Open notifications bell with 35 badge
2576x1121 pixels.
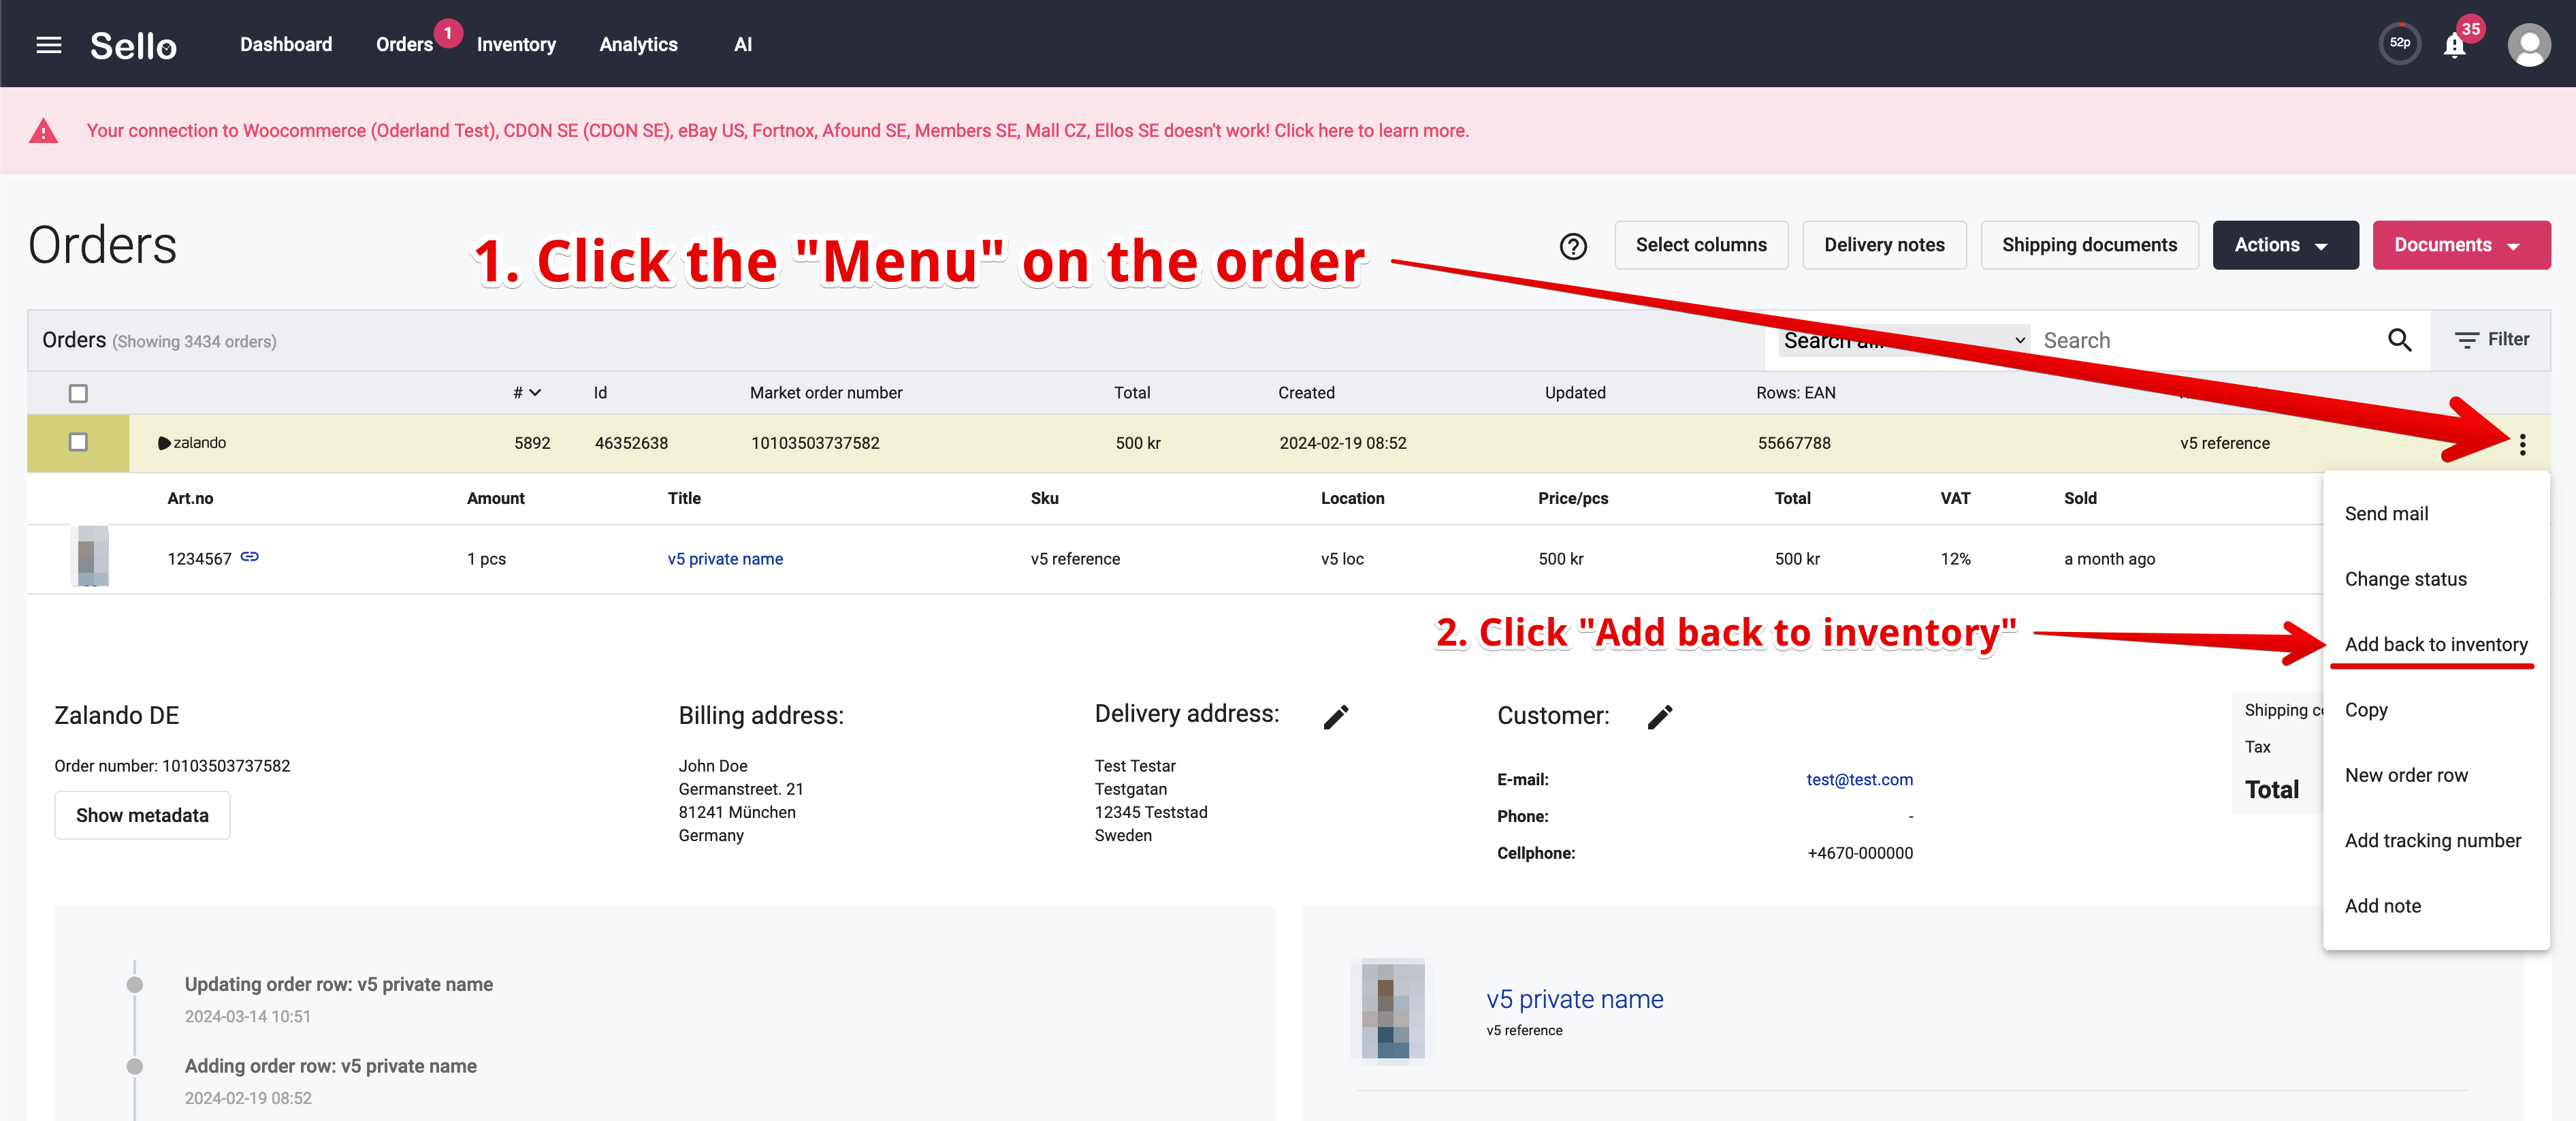point(2455,45)
